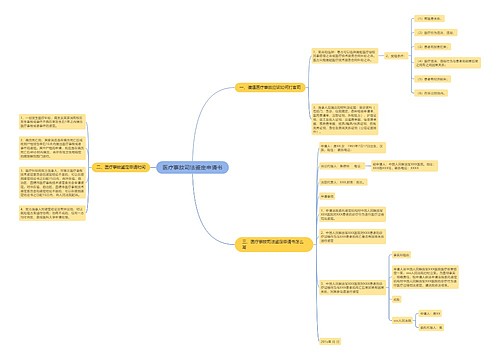
Task: Select the large paragraph node numbered 3 under branch 一
Action: pyautogui.click(x=345, y=119)
